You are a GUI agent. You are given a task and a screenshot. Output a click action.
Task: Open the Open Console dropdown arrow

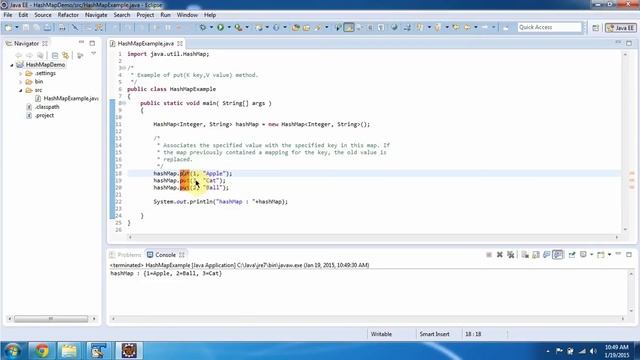[609, 255]
